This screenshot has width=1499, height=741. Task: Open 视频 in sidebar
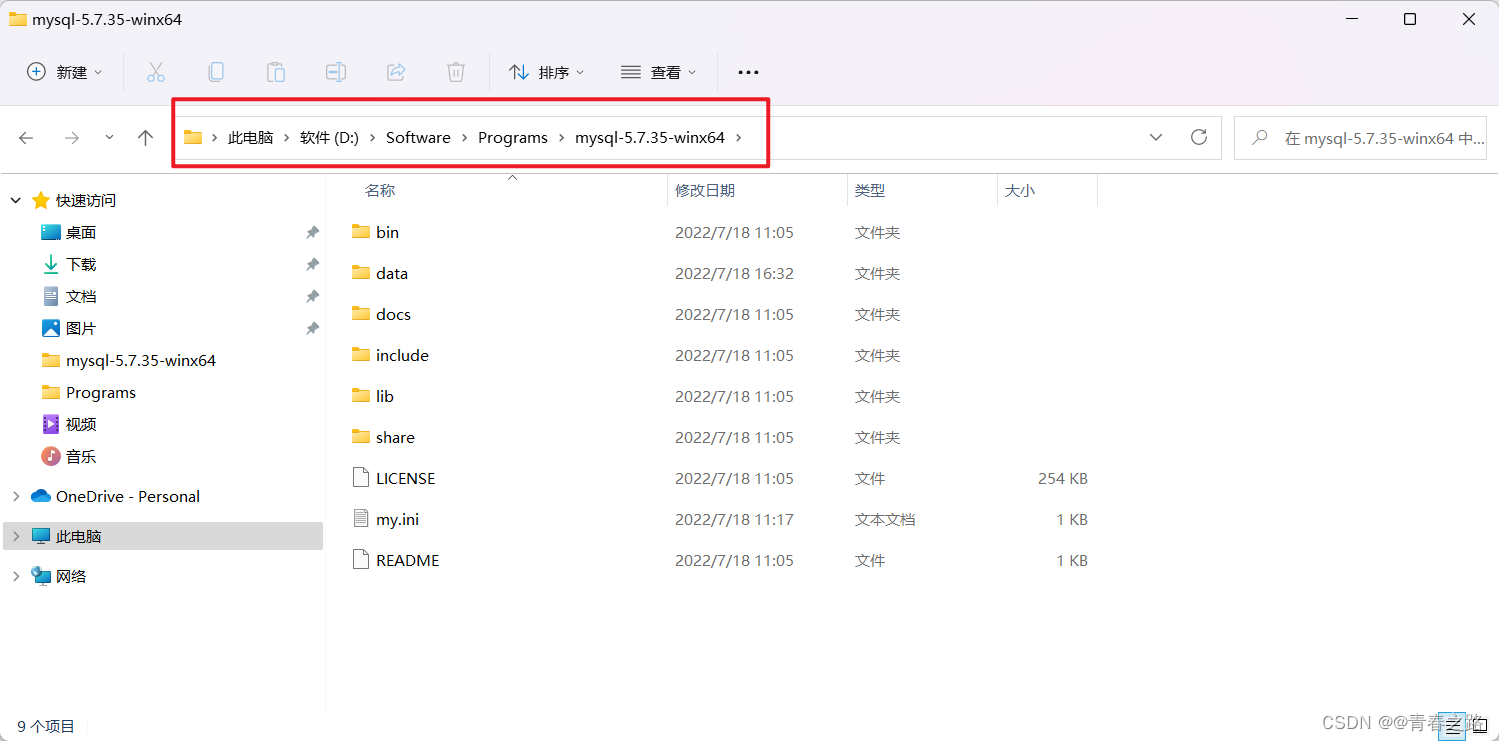click(81, 424)
